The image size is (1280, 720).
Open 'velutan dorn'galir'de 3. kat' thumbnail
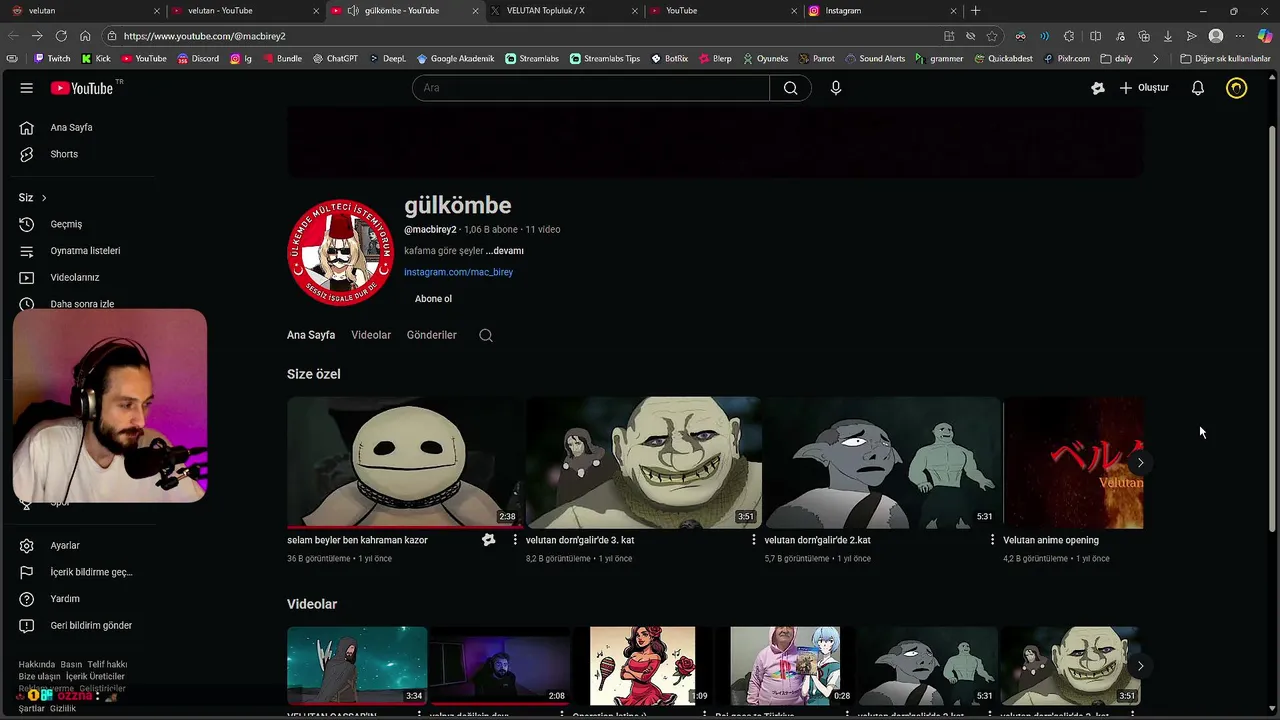643,462
